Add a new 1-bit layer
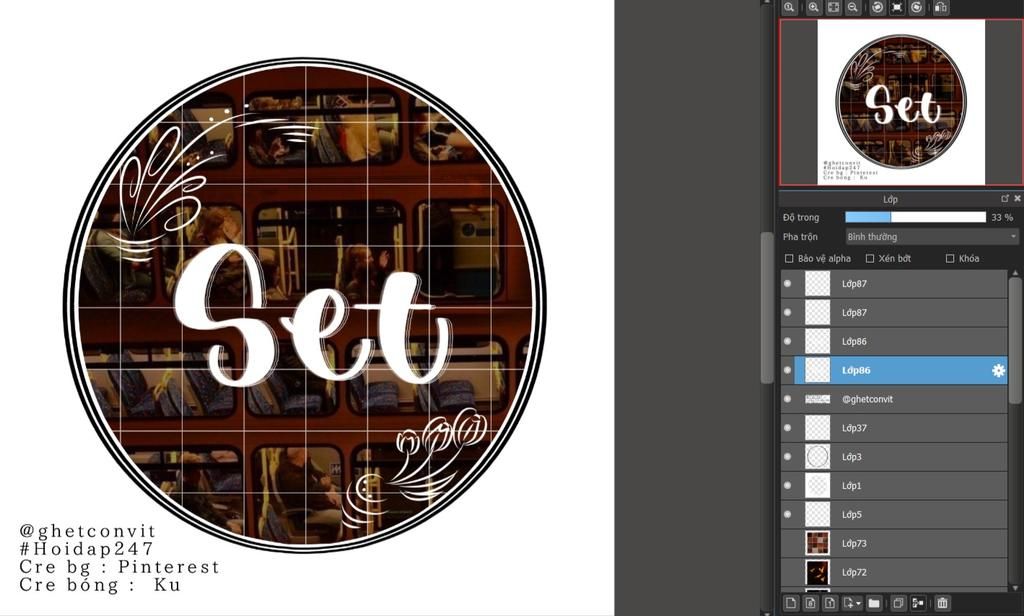The image size is (1024, 616). pos(829,603)
